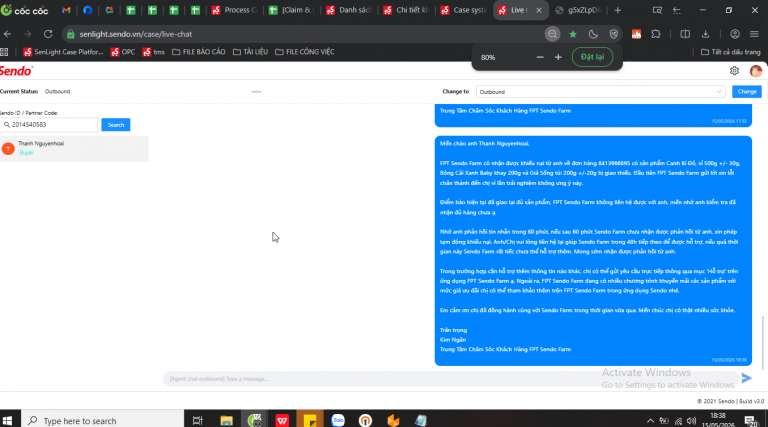Close the Live chat tab
The image size is (768, 427).
539,10
